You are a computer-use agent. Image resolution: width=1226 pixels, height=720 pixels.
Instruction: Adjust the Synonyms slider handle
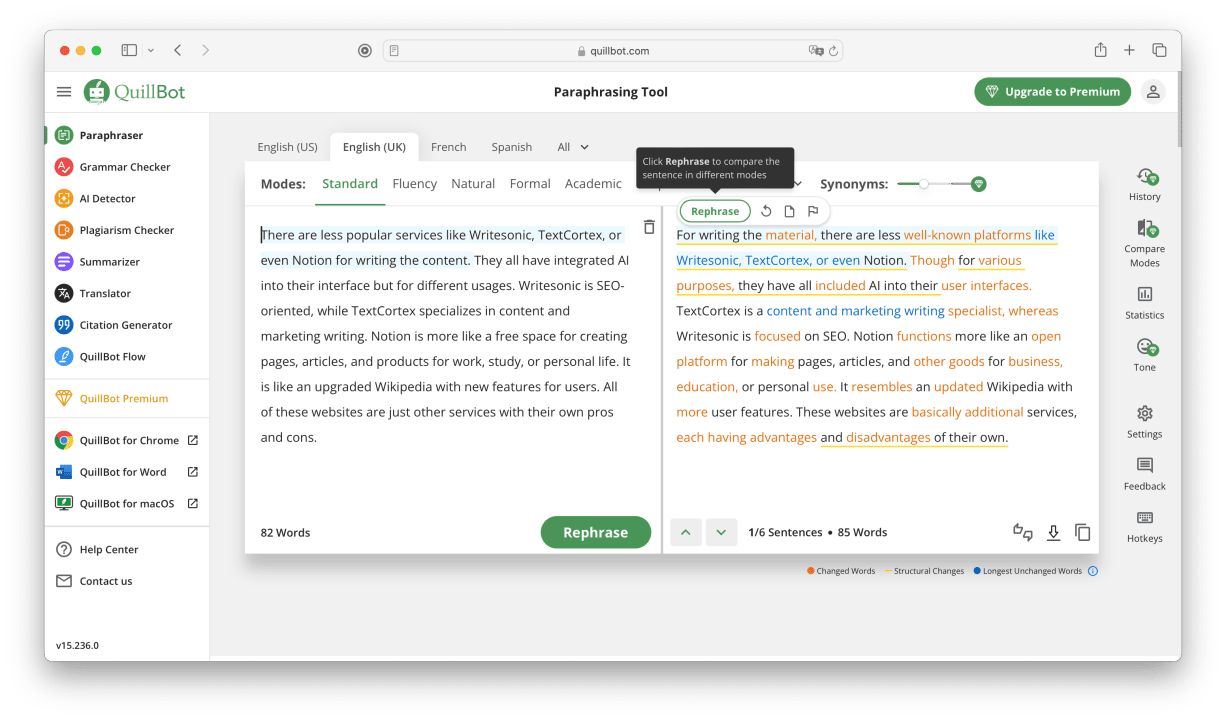(x=924, y=184)
